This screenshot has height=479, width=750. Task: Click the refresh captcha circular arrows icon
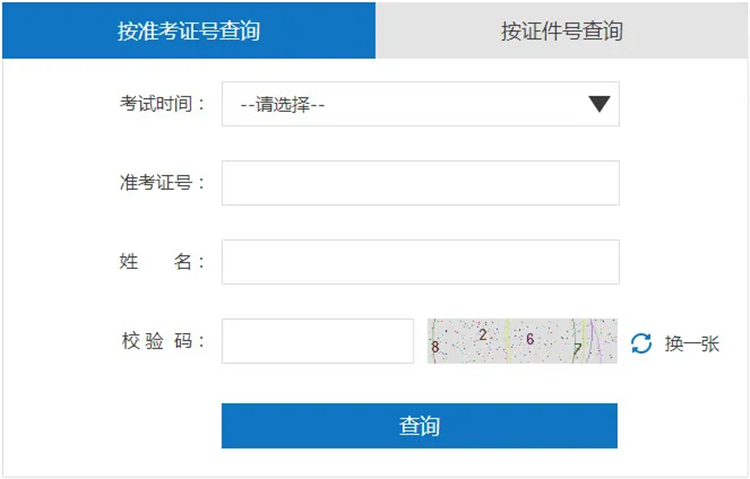pos(641,344)
